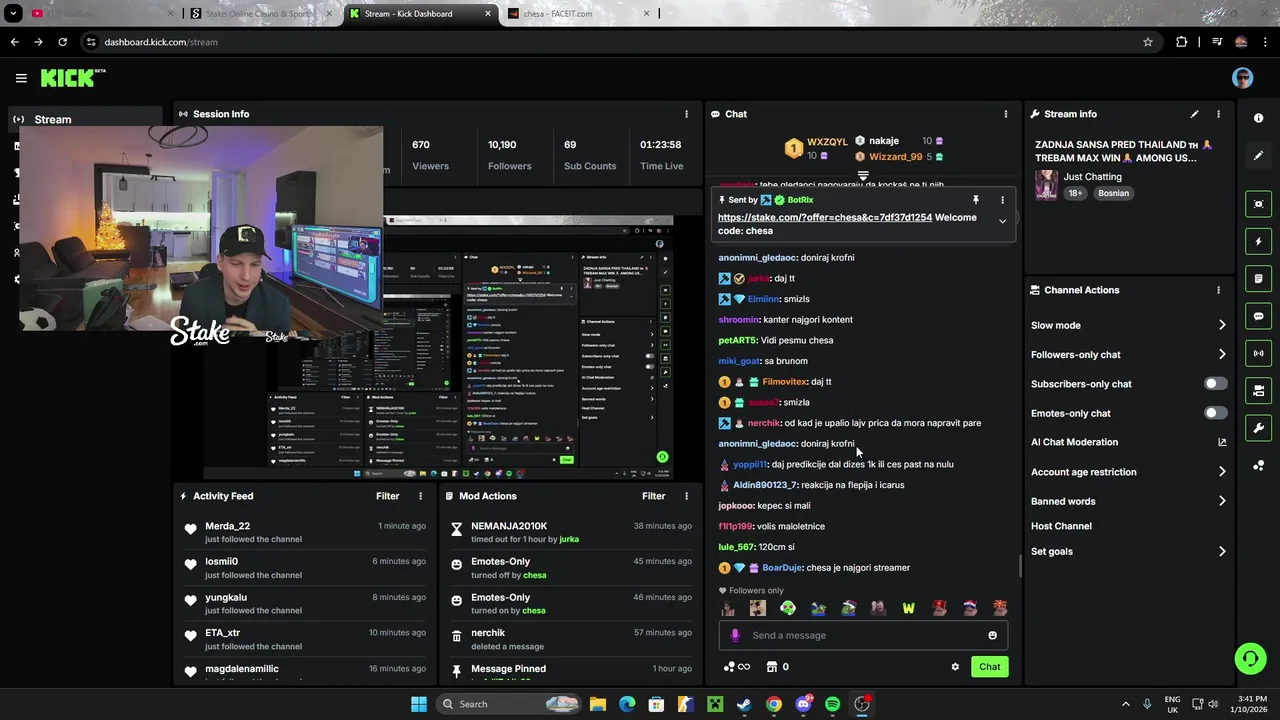Open Activity Feed three-dot options

point(420,496)
